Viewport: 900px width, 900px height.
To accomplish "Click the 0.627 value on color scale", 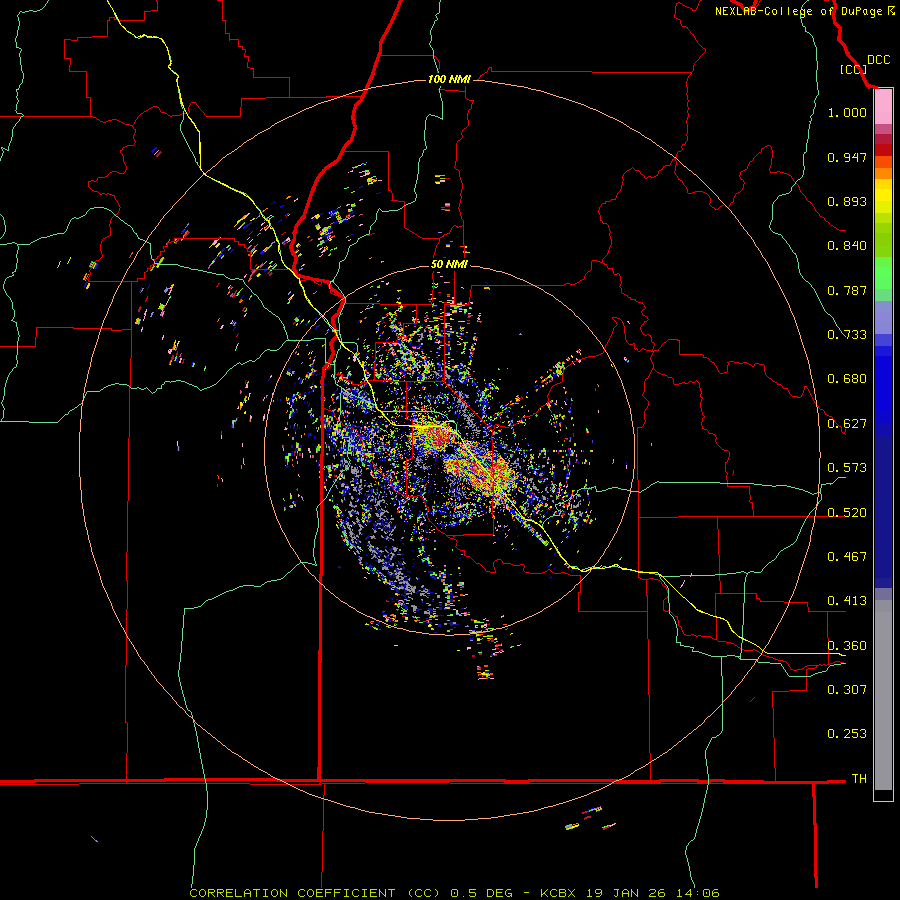I will coord(847,424).
